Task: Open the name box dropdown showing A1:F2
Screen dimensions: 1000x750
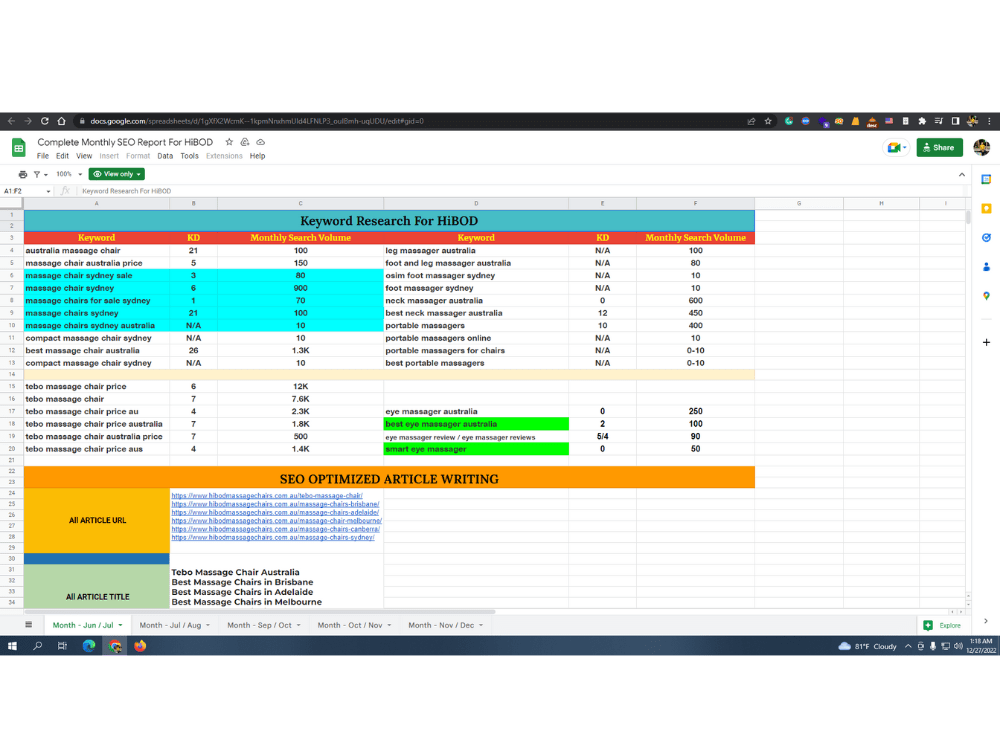Action: click(x=48, y=191)
